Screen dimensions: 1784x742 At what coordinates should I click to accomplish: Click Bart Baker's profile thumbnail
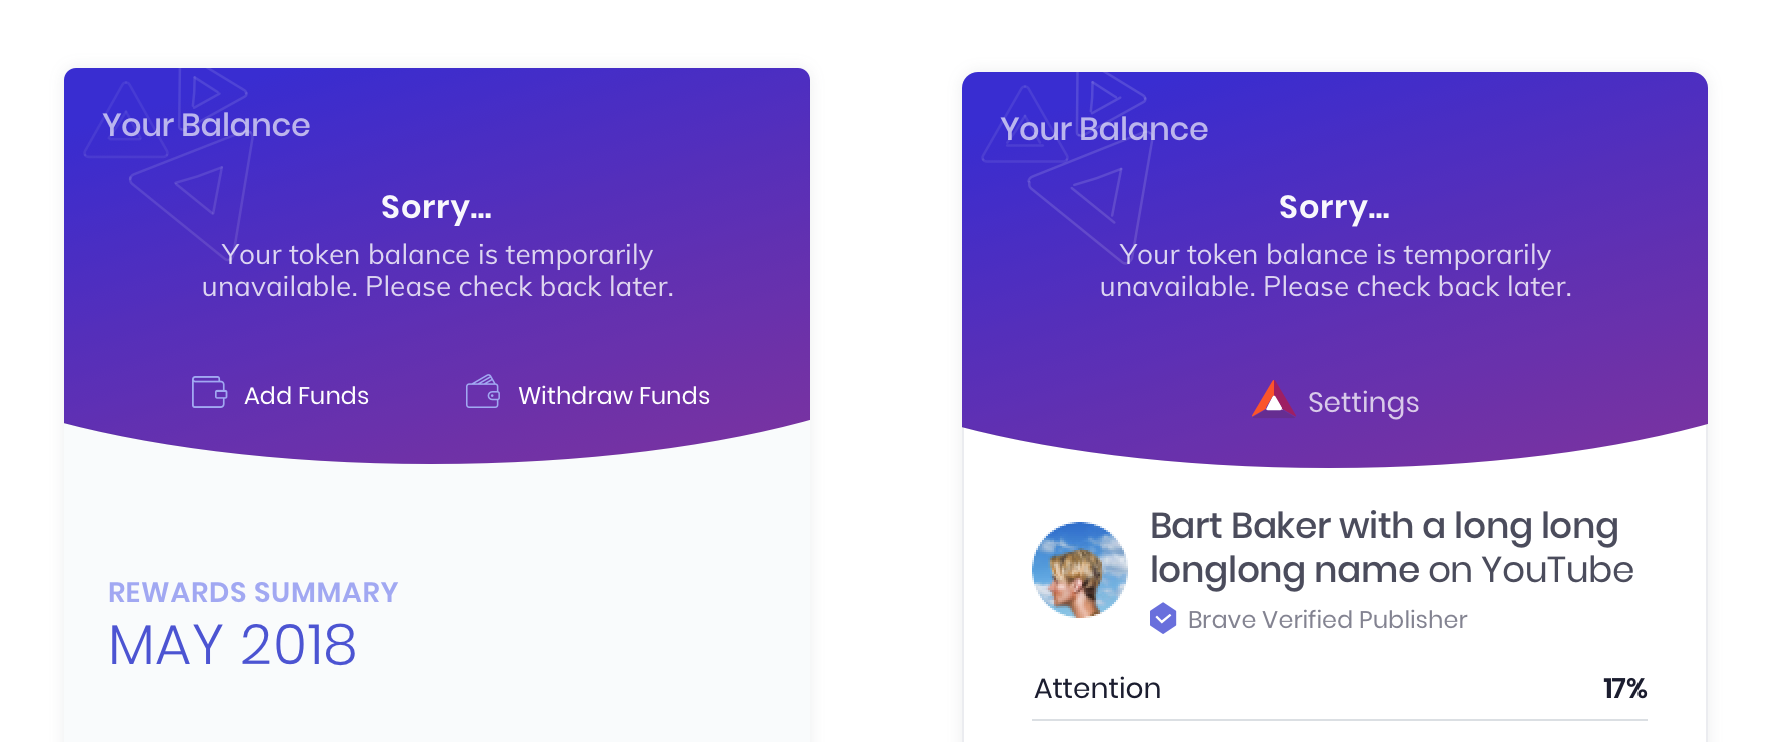pos(1080,569)
